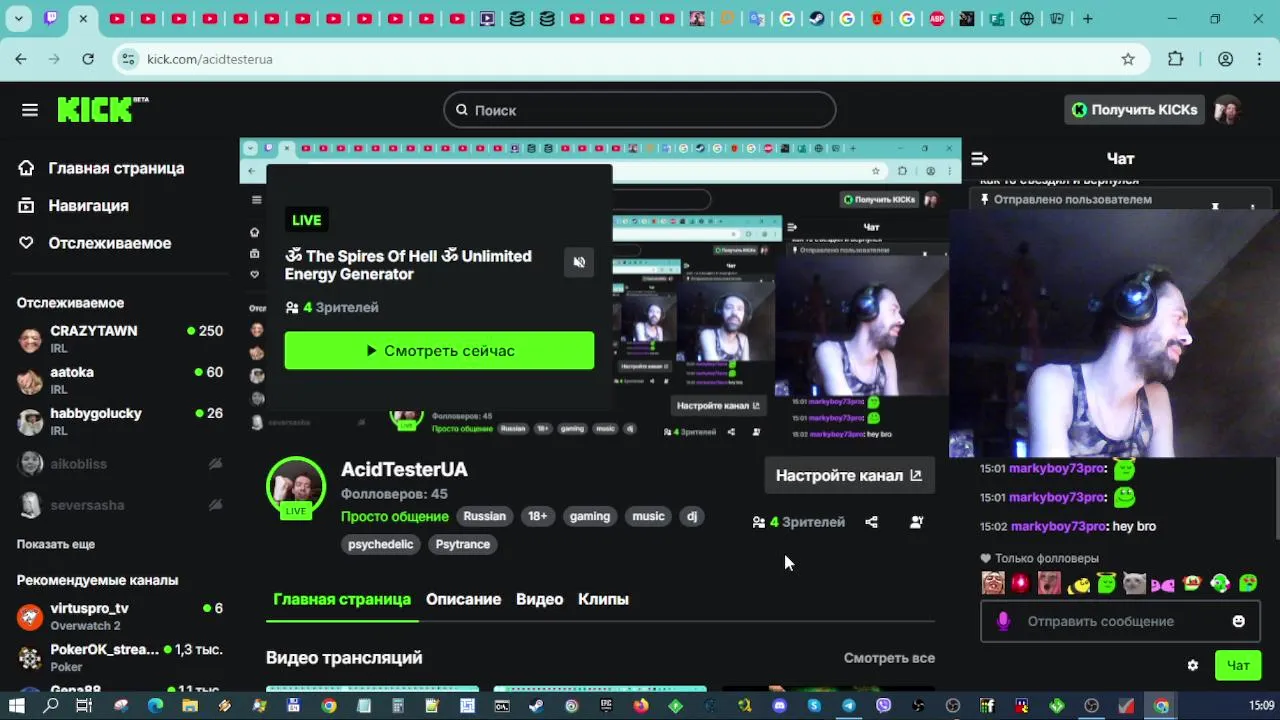Insert the pink bow emote

click(1162, 583)
